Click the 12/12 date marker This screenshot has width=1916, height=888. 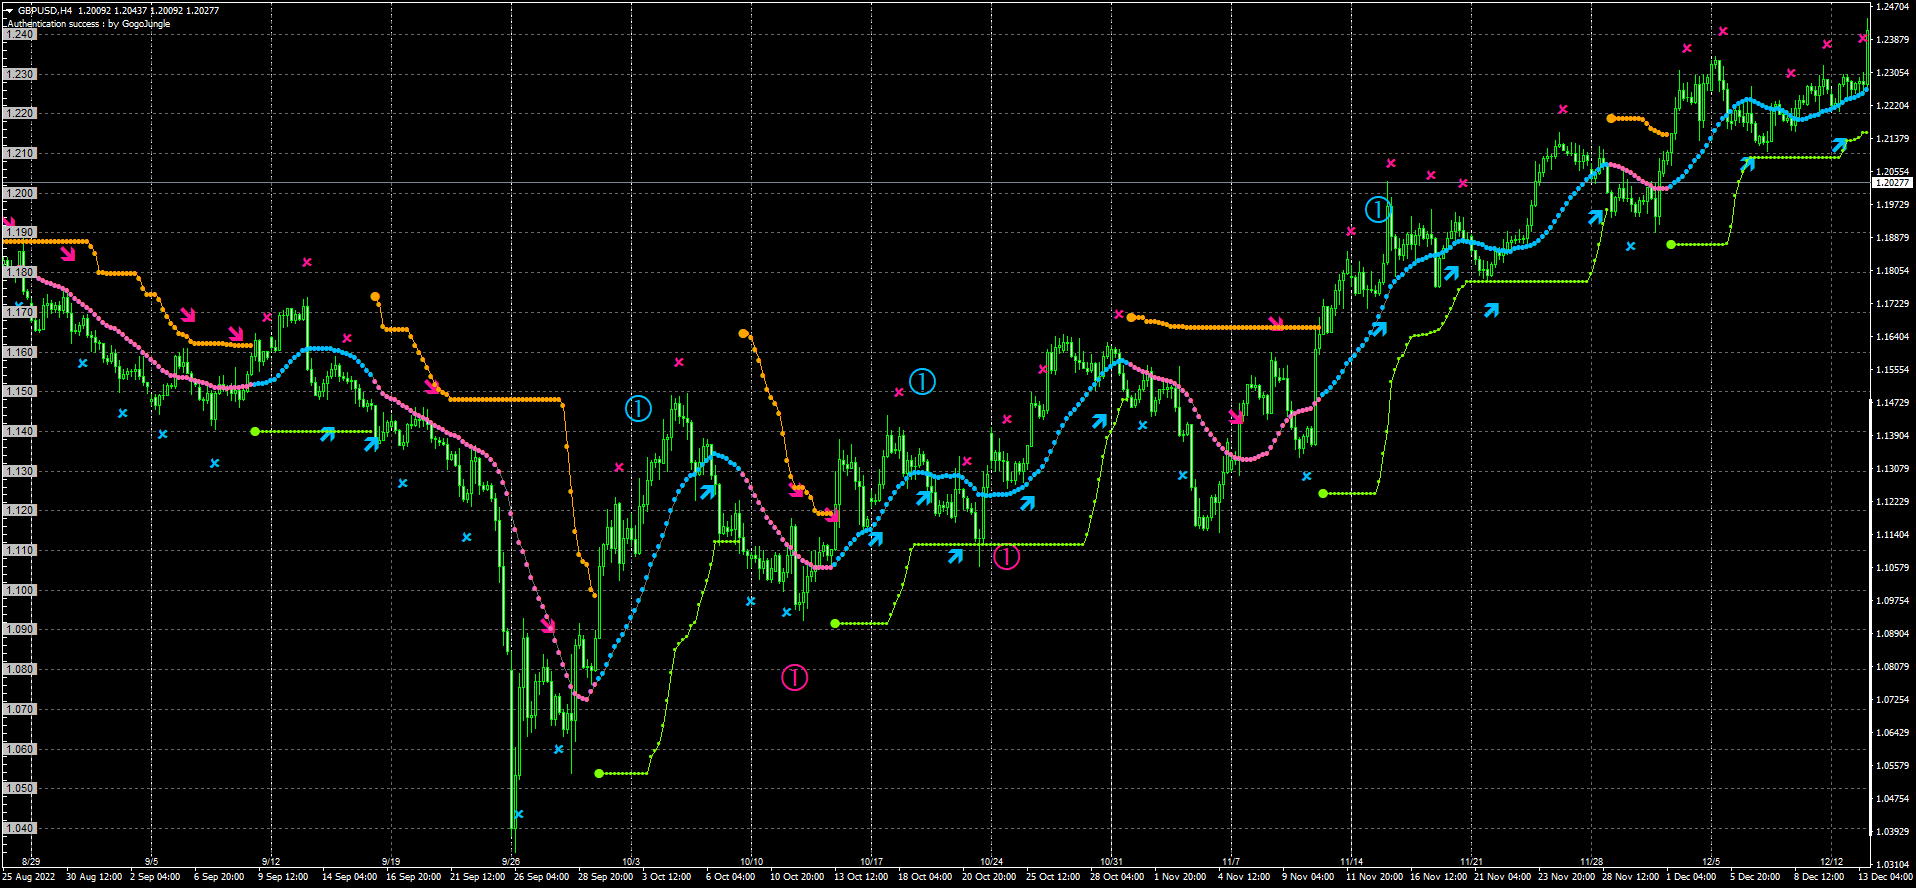pyautogui.click(x=1831, y=861)
